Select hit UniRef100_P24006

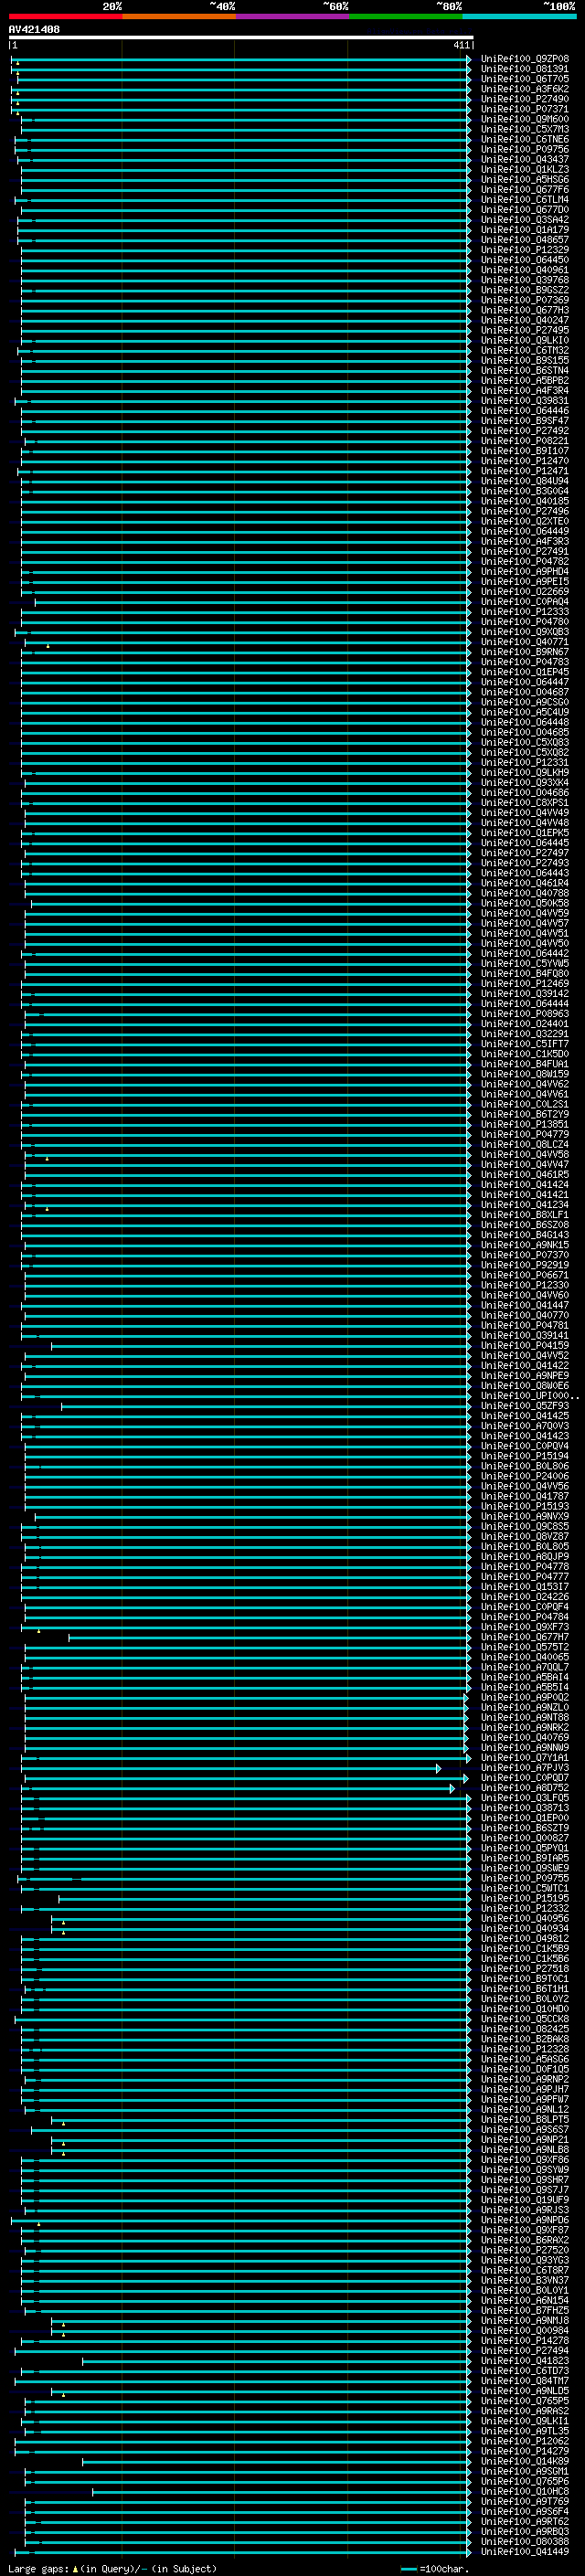[524, 1476]
